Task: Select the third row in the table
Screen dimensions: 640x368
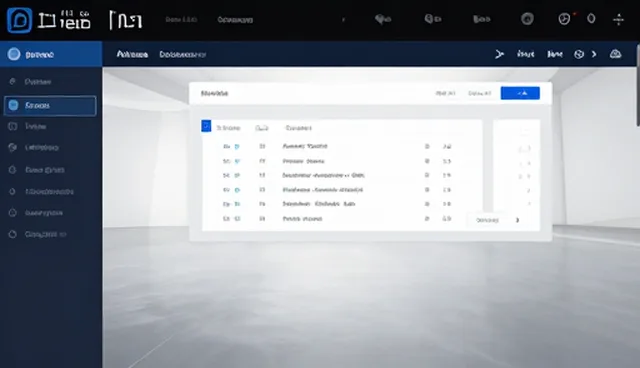Action: 342,175
